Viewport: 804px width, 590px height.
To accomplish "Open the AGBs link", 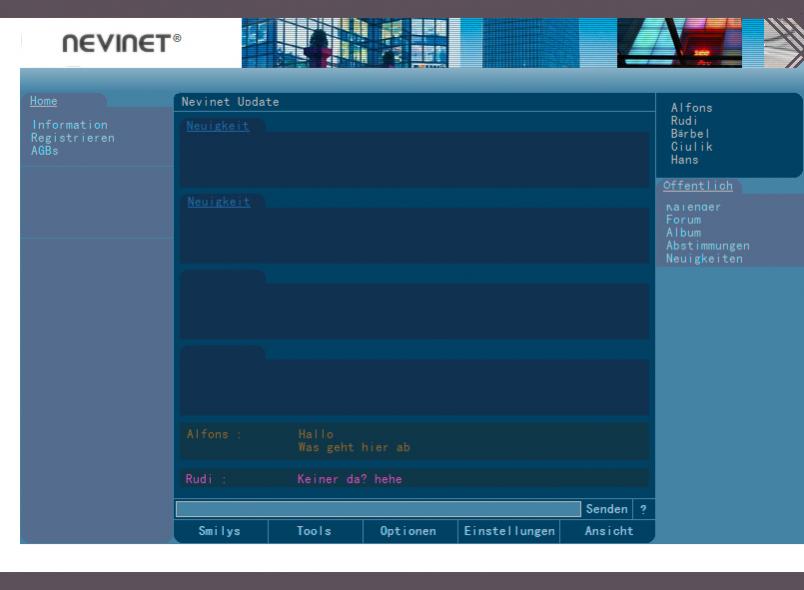I will point(45,151).
